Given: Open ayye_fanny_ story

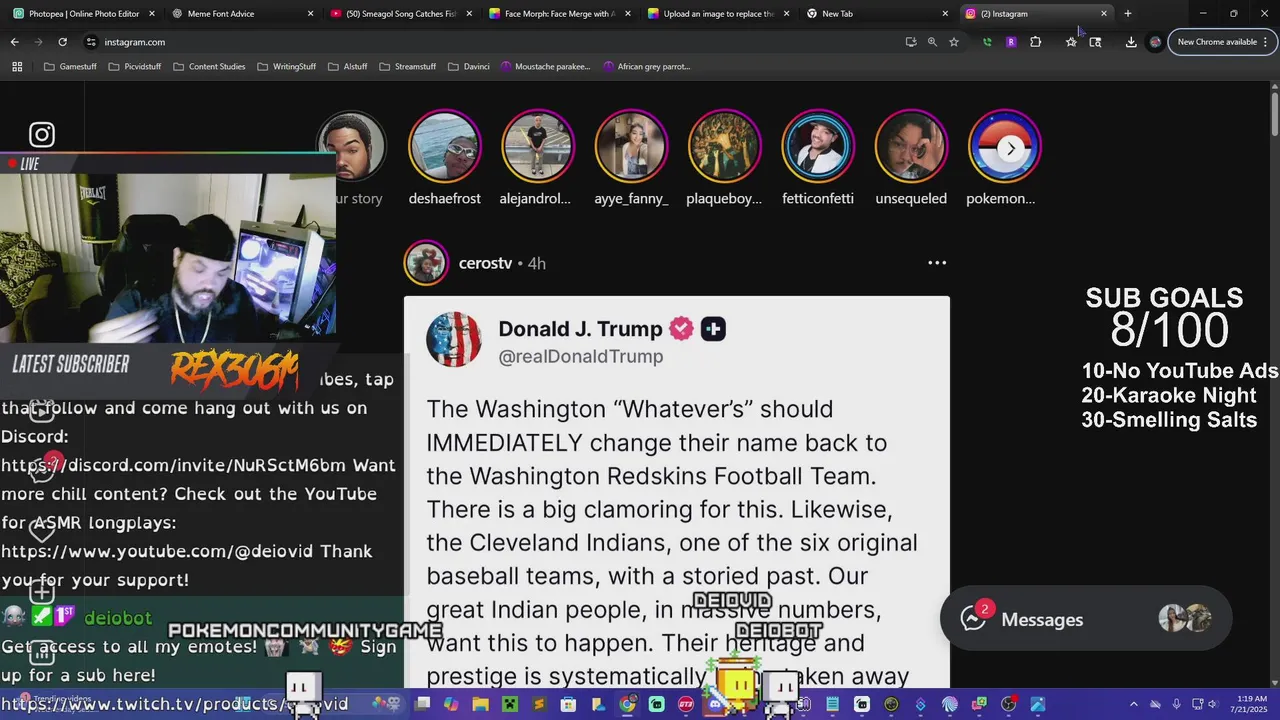Looking at the screenshot, I should (x=631, y=146).
